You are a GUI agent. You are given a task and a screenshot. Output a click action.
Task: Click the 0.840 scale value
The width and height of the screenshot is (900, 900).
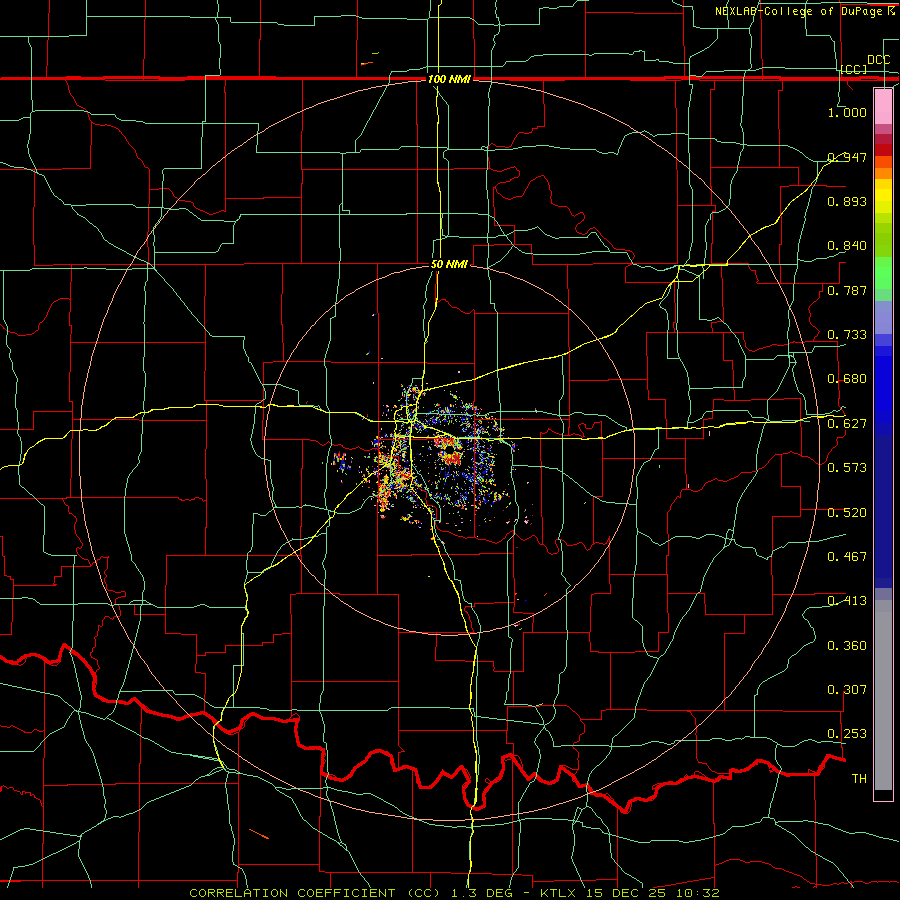[847, 246]
